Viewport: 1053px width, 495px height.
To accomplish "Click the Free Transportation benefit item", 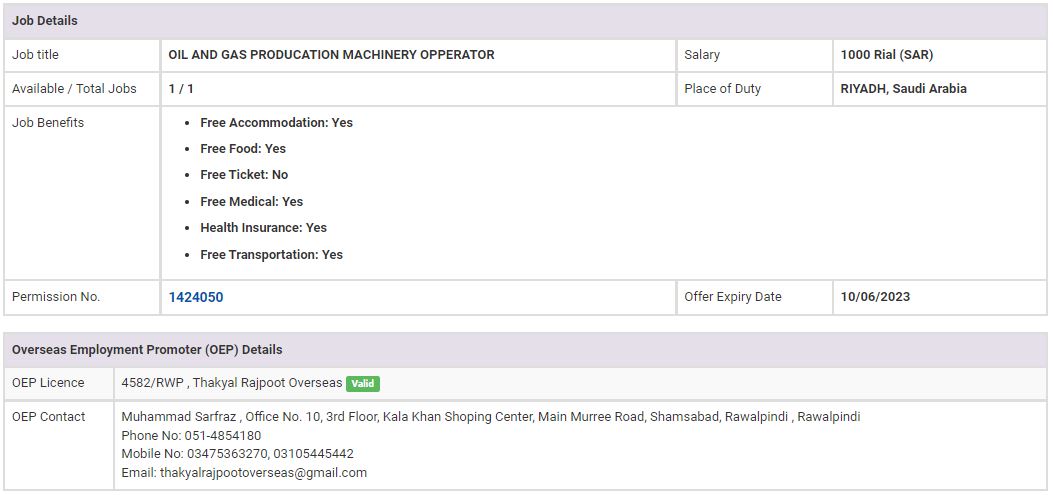I will (x=271, y=255).
